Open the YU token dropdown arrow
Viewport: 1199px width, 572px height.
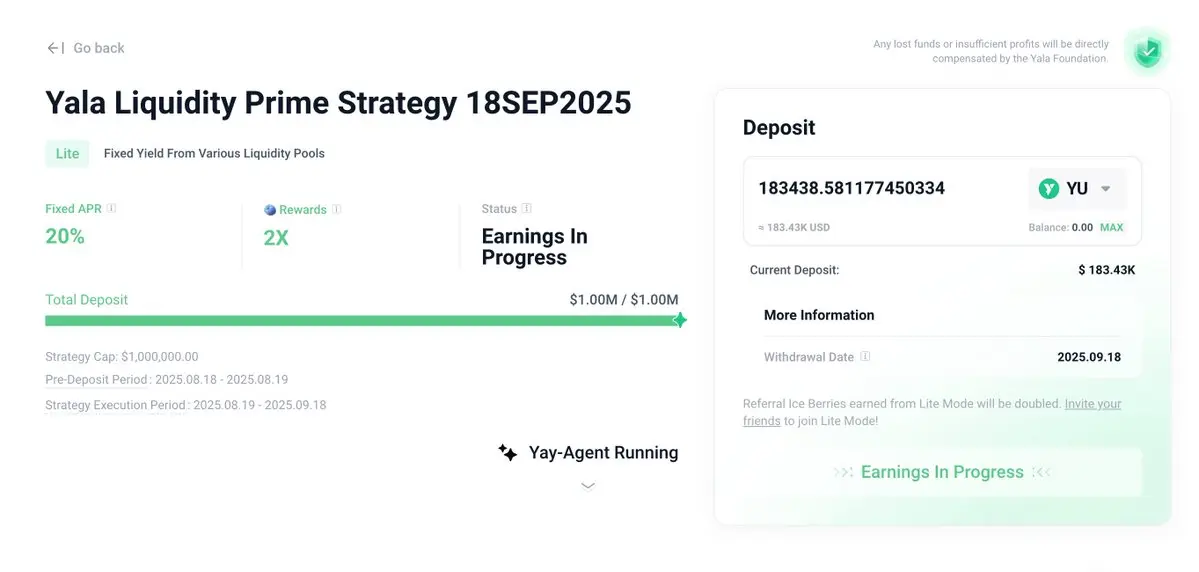[x=1105, y=189]
